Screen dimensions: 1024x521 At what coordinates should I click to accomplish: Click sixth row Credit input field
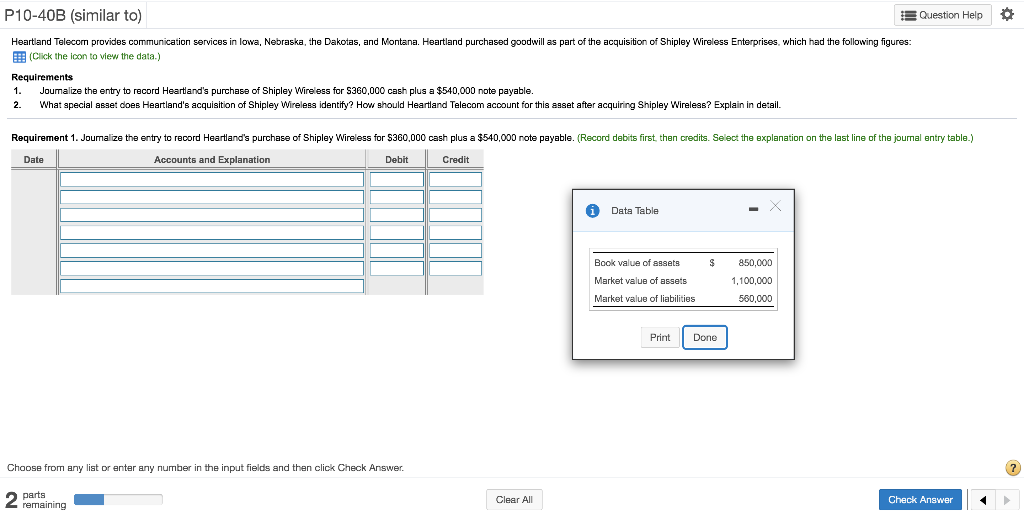point(455,268)
